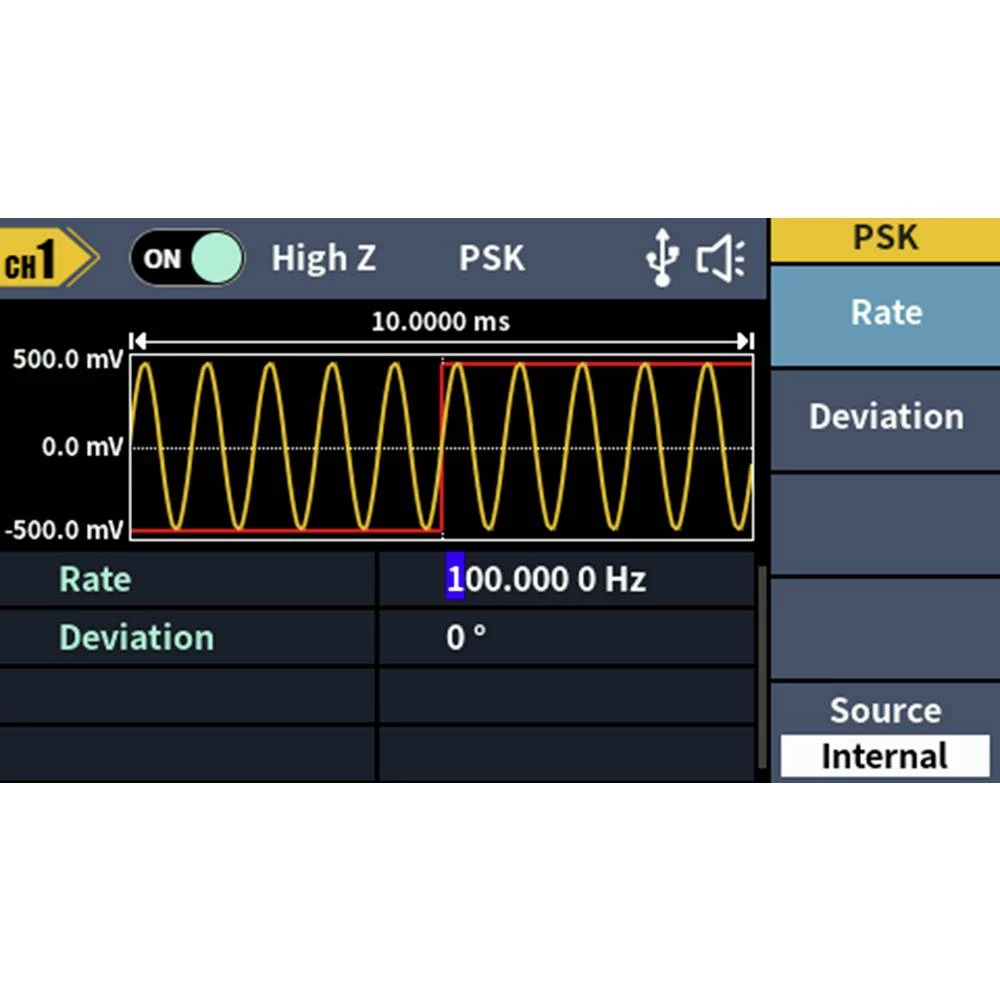This screenshot has height=1000, width=1000.
Task: Select the Rate softkey in side menu
Action: click(x=886, y=314)
